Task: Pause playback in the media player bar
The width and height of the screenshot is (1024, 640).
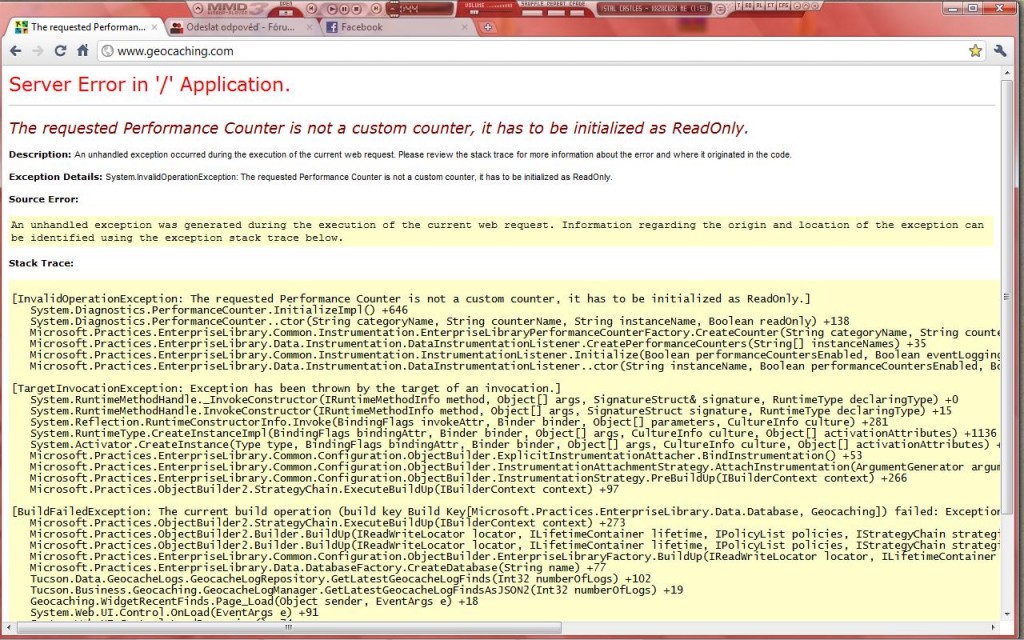Action: point(344,9)
